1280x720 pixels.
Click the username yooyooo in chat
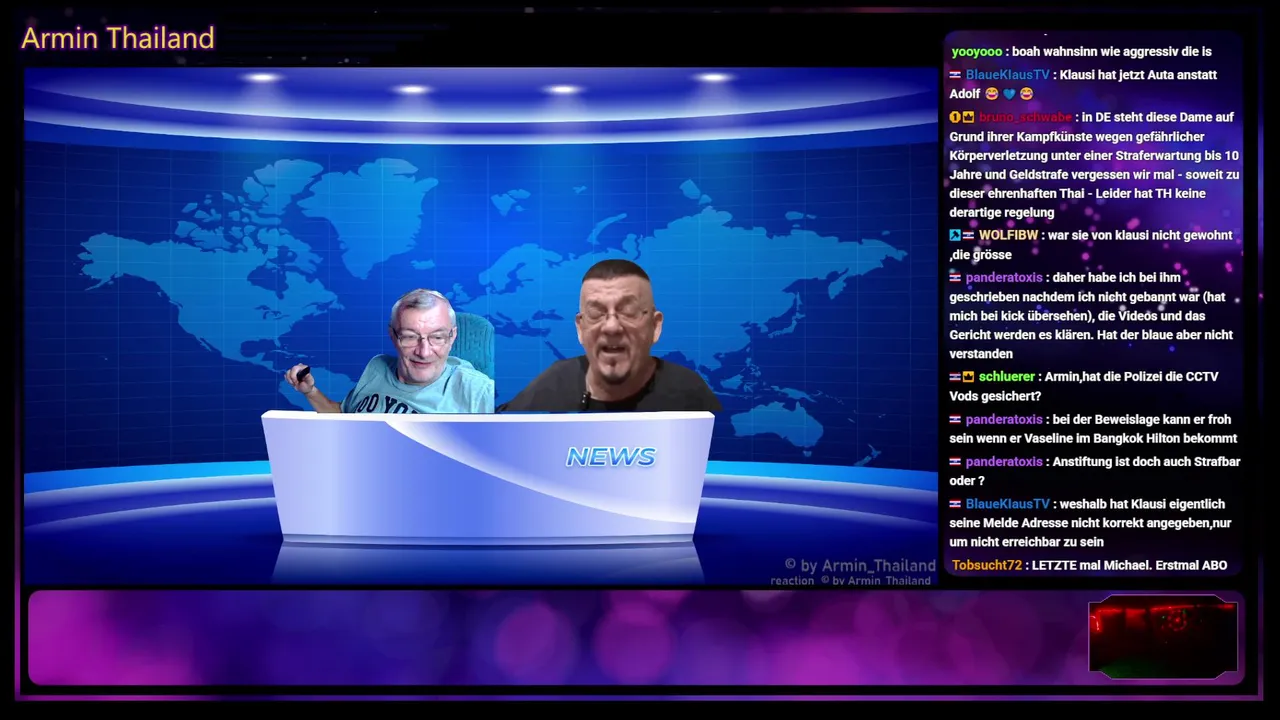976,52
